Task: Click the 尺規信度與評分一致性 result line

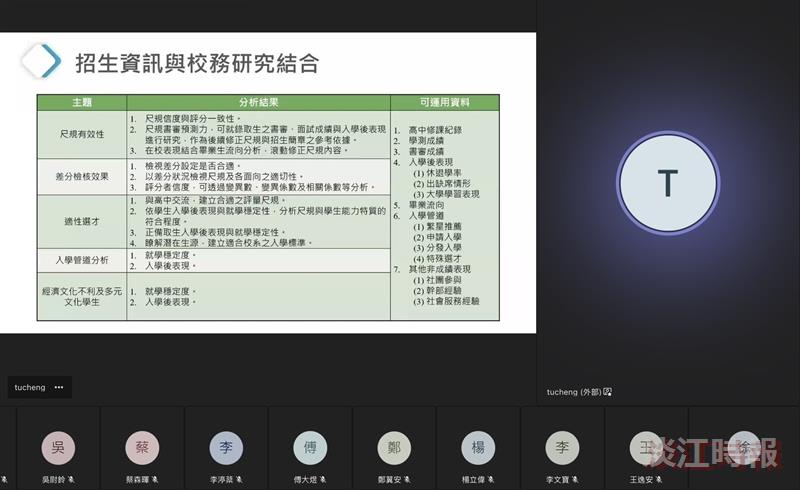Action: click(193, 119)
